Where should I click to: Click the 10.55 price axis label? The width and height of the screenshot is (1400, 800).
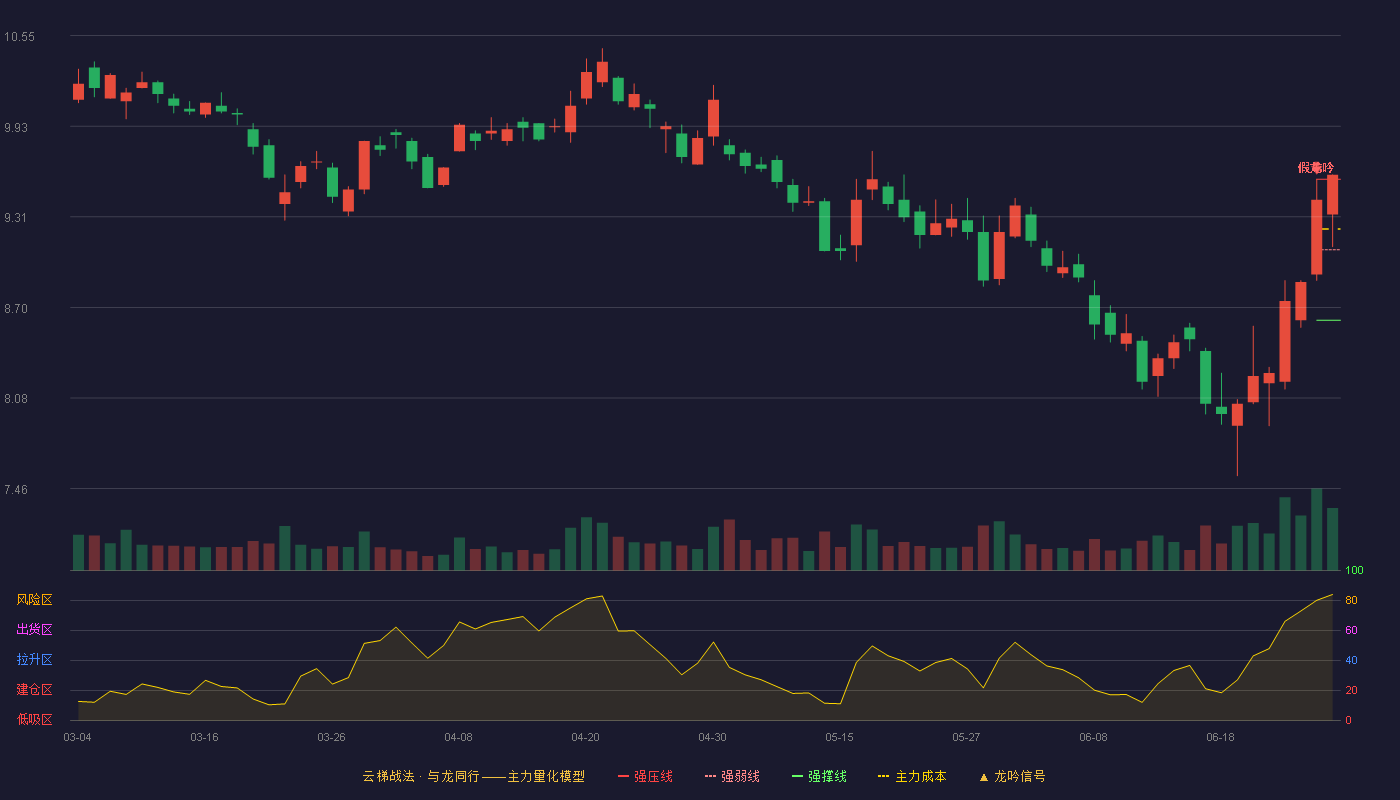point(19,37)
